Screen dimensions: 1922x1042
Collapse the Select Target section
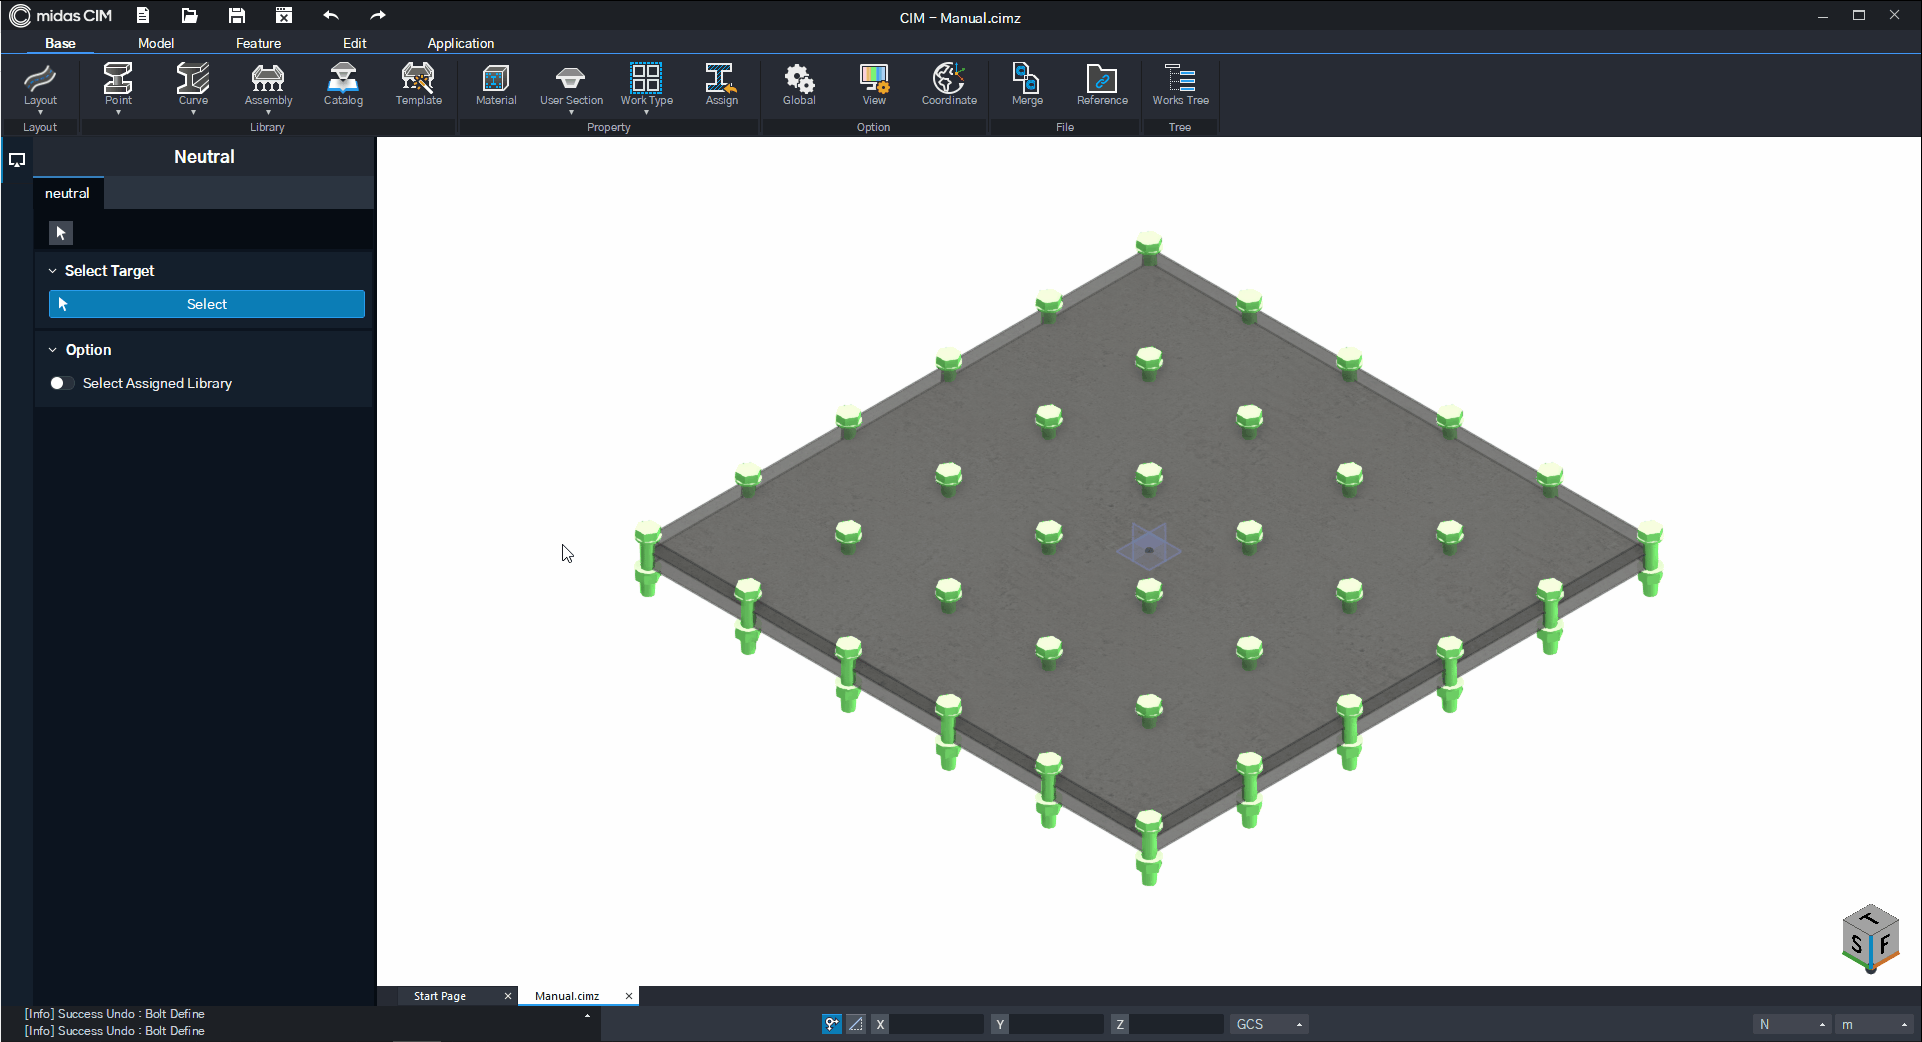[53, 271]
